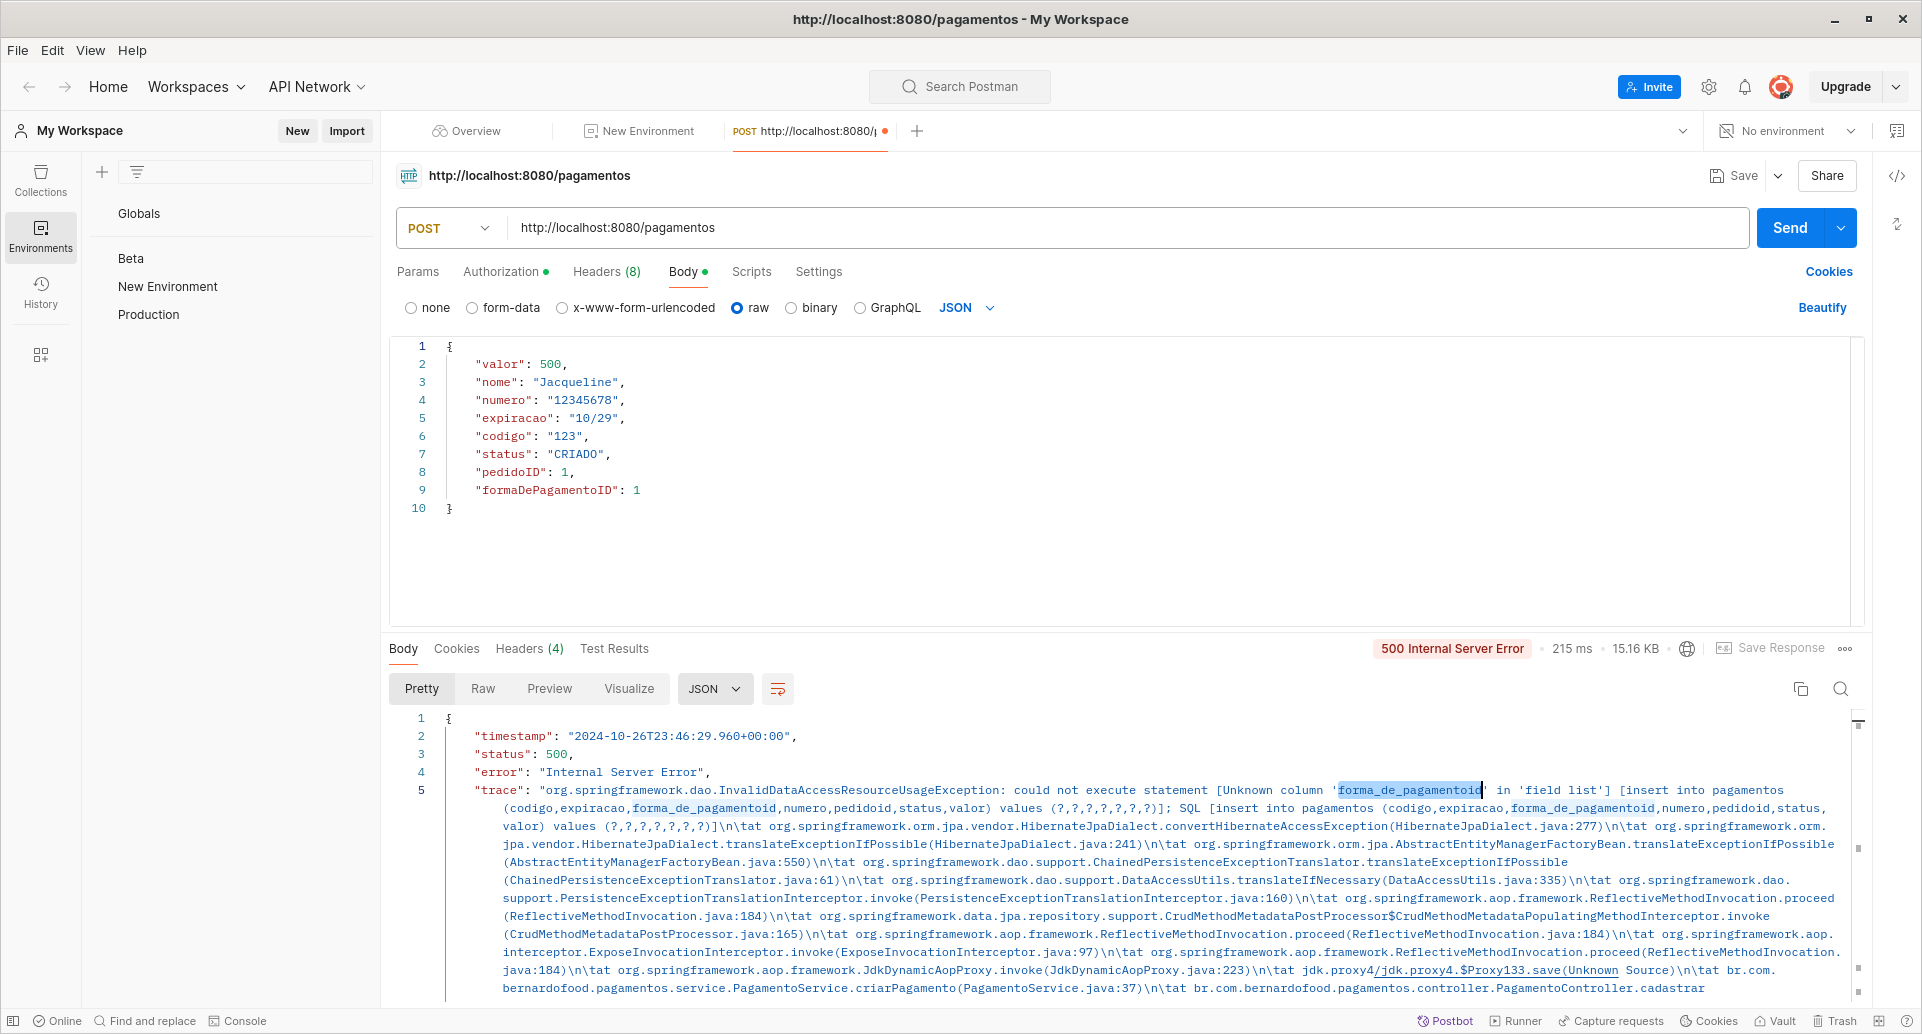Select the Beta environment

click(x=131, y=259)
